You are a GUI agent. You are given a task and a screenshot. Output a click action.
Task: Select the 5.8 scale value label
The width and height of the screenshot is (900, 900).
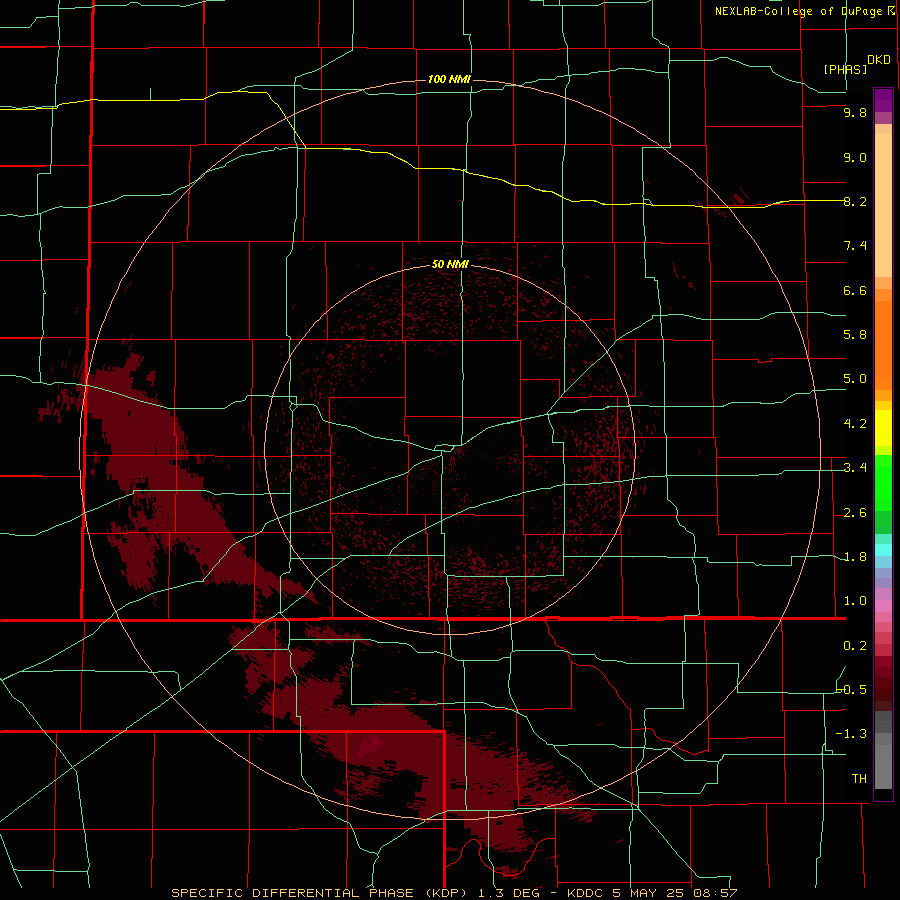(x=855, y=335)
